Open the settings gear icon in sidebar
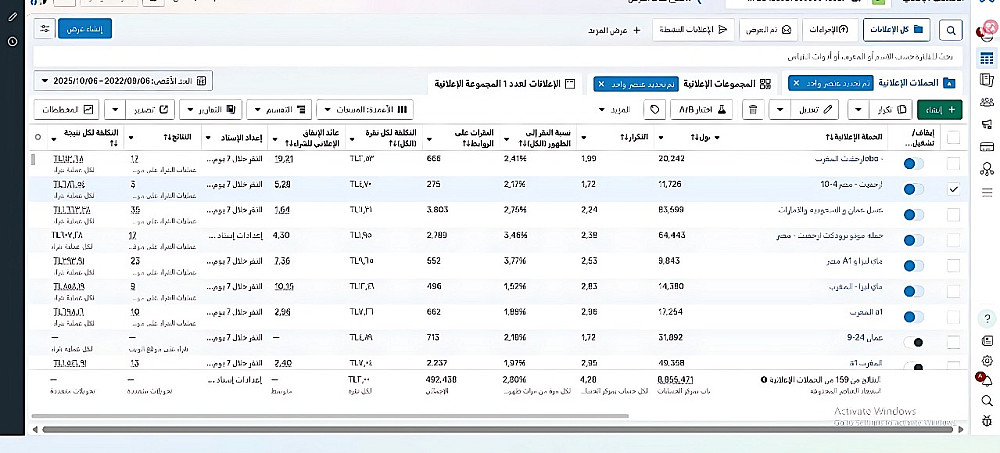The width and height of the screenshot is (1000, 453). pyautogui.click(x=987, y=360)
